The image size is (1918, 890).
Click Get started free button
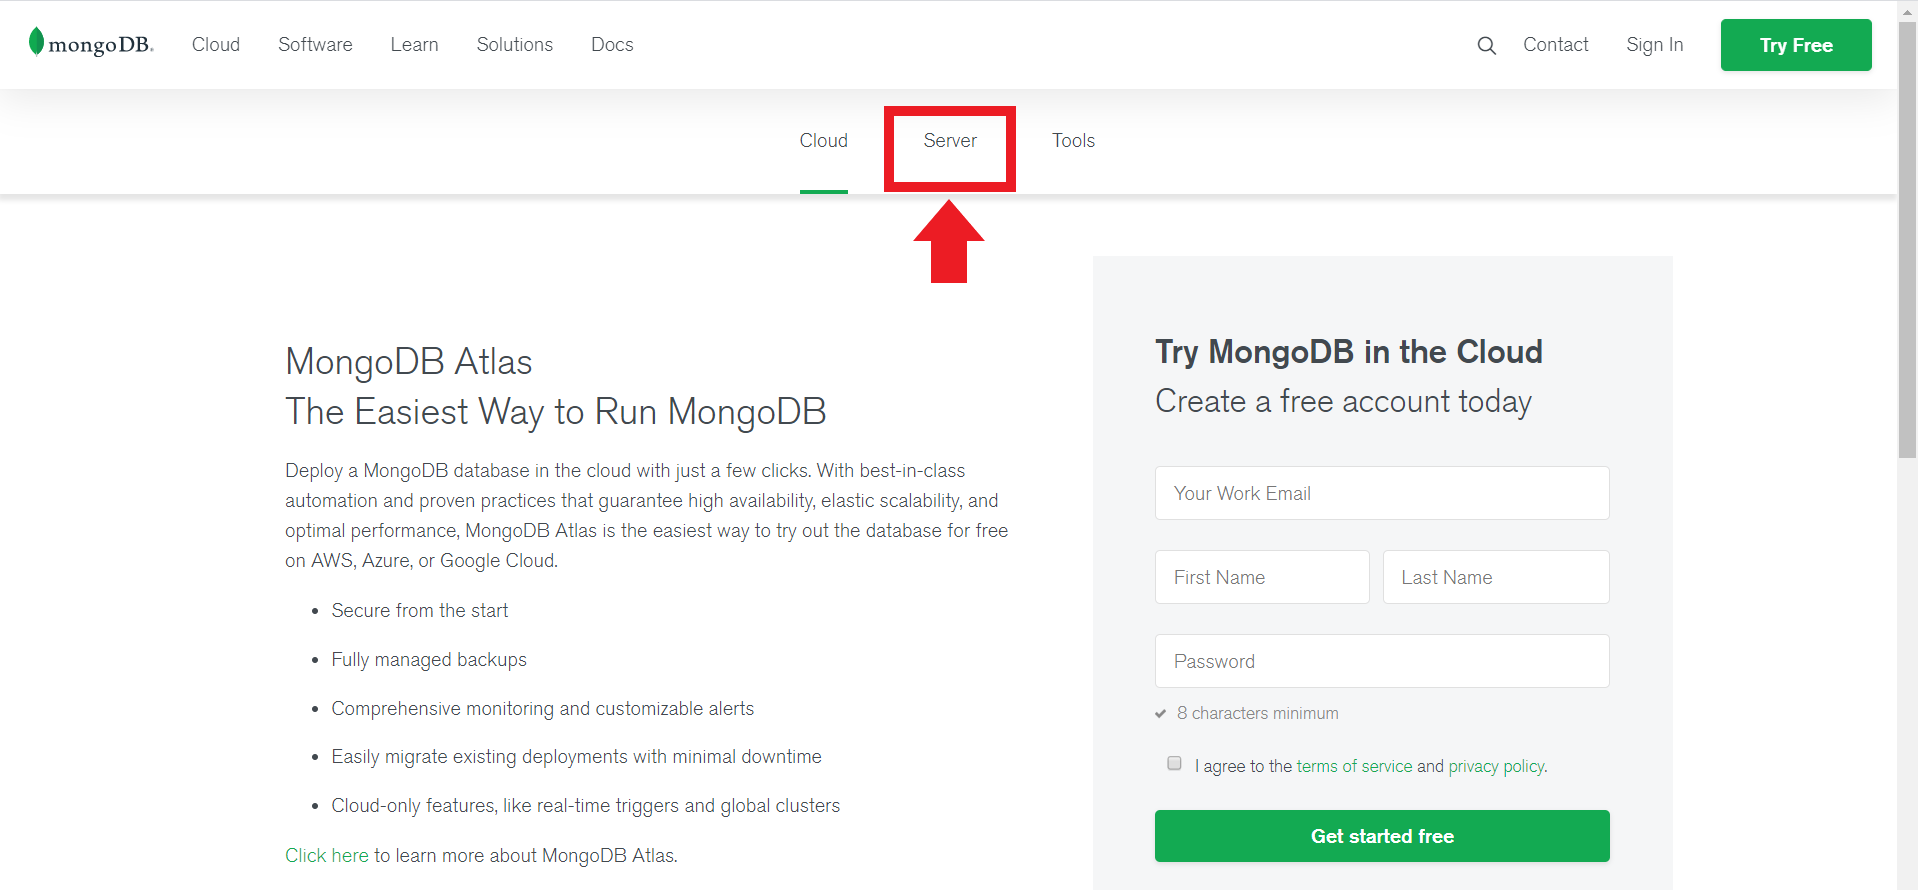coord(1382,836)
